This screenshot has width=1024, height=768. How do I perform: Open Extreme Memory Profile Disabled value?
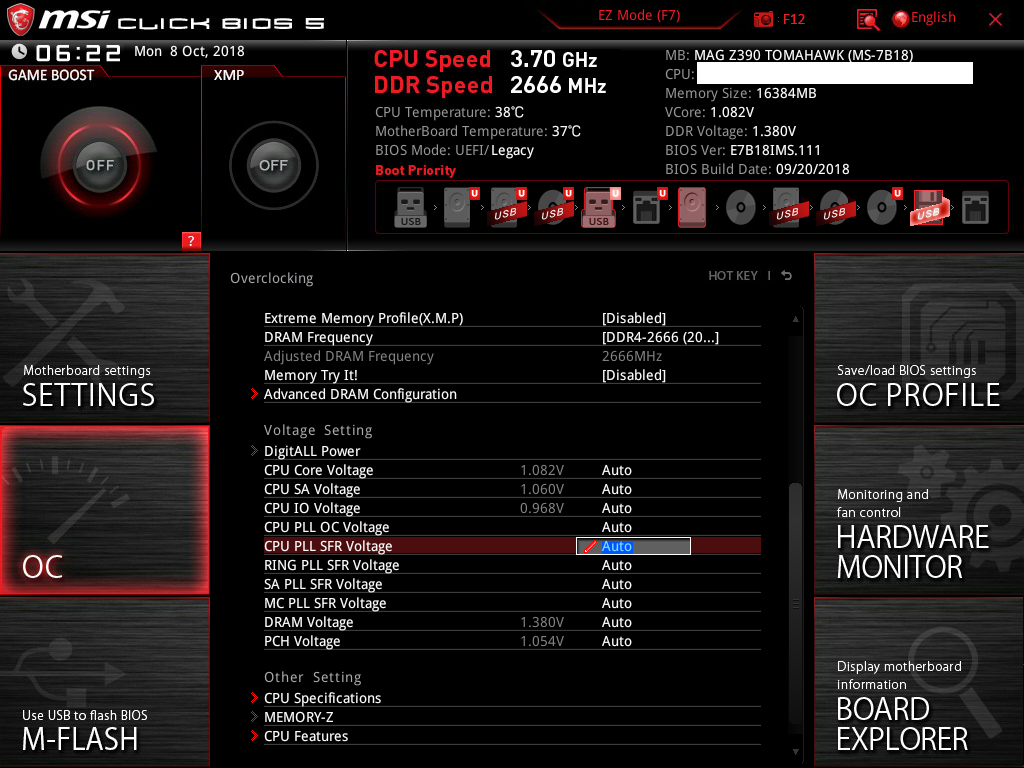coord(633,318)
